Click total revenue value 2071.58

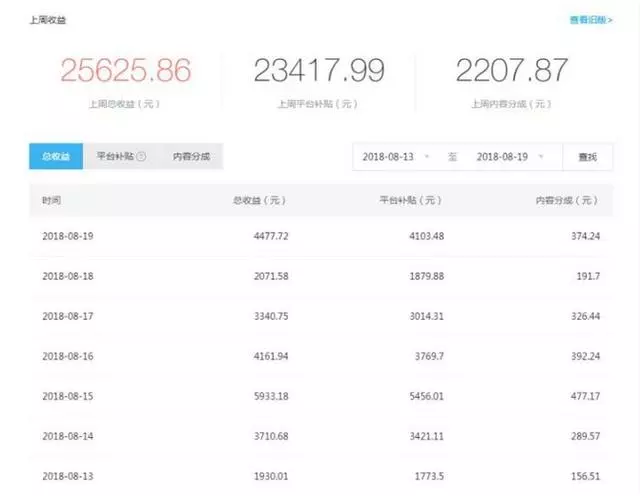click(x=271, y=276)
